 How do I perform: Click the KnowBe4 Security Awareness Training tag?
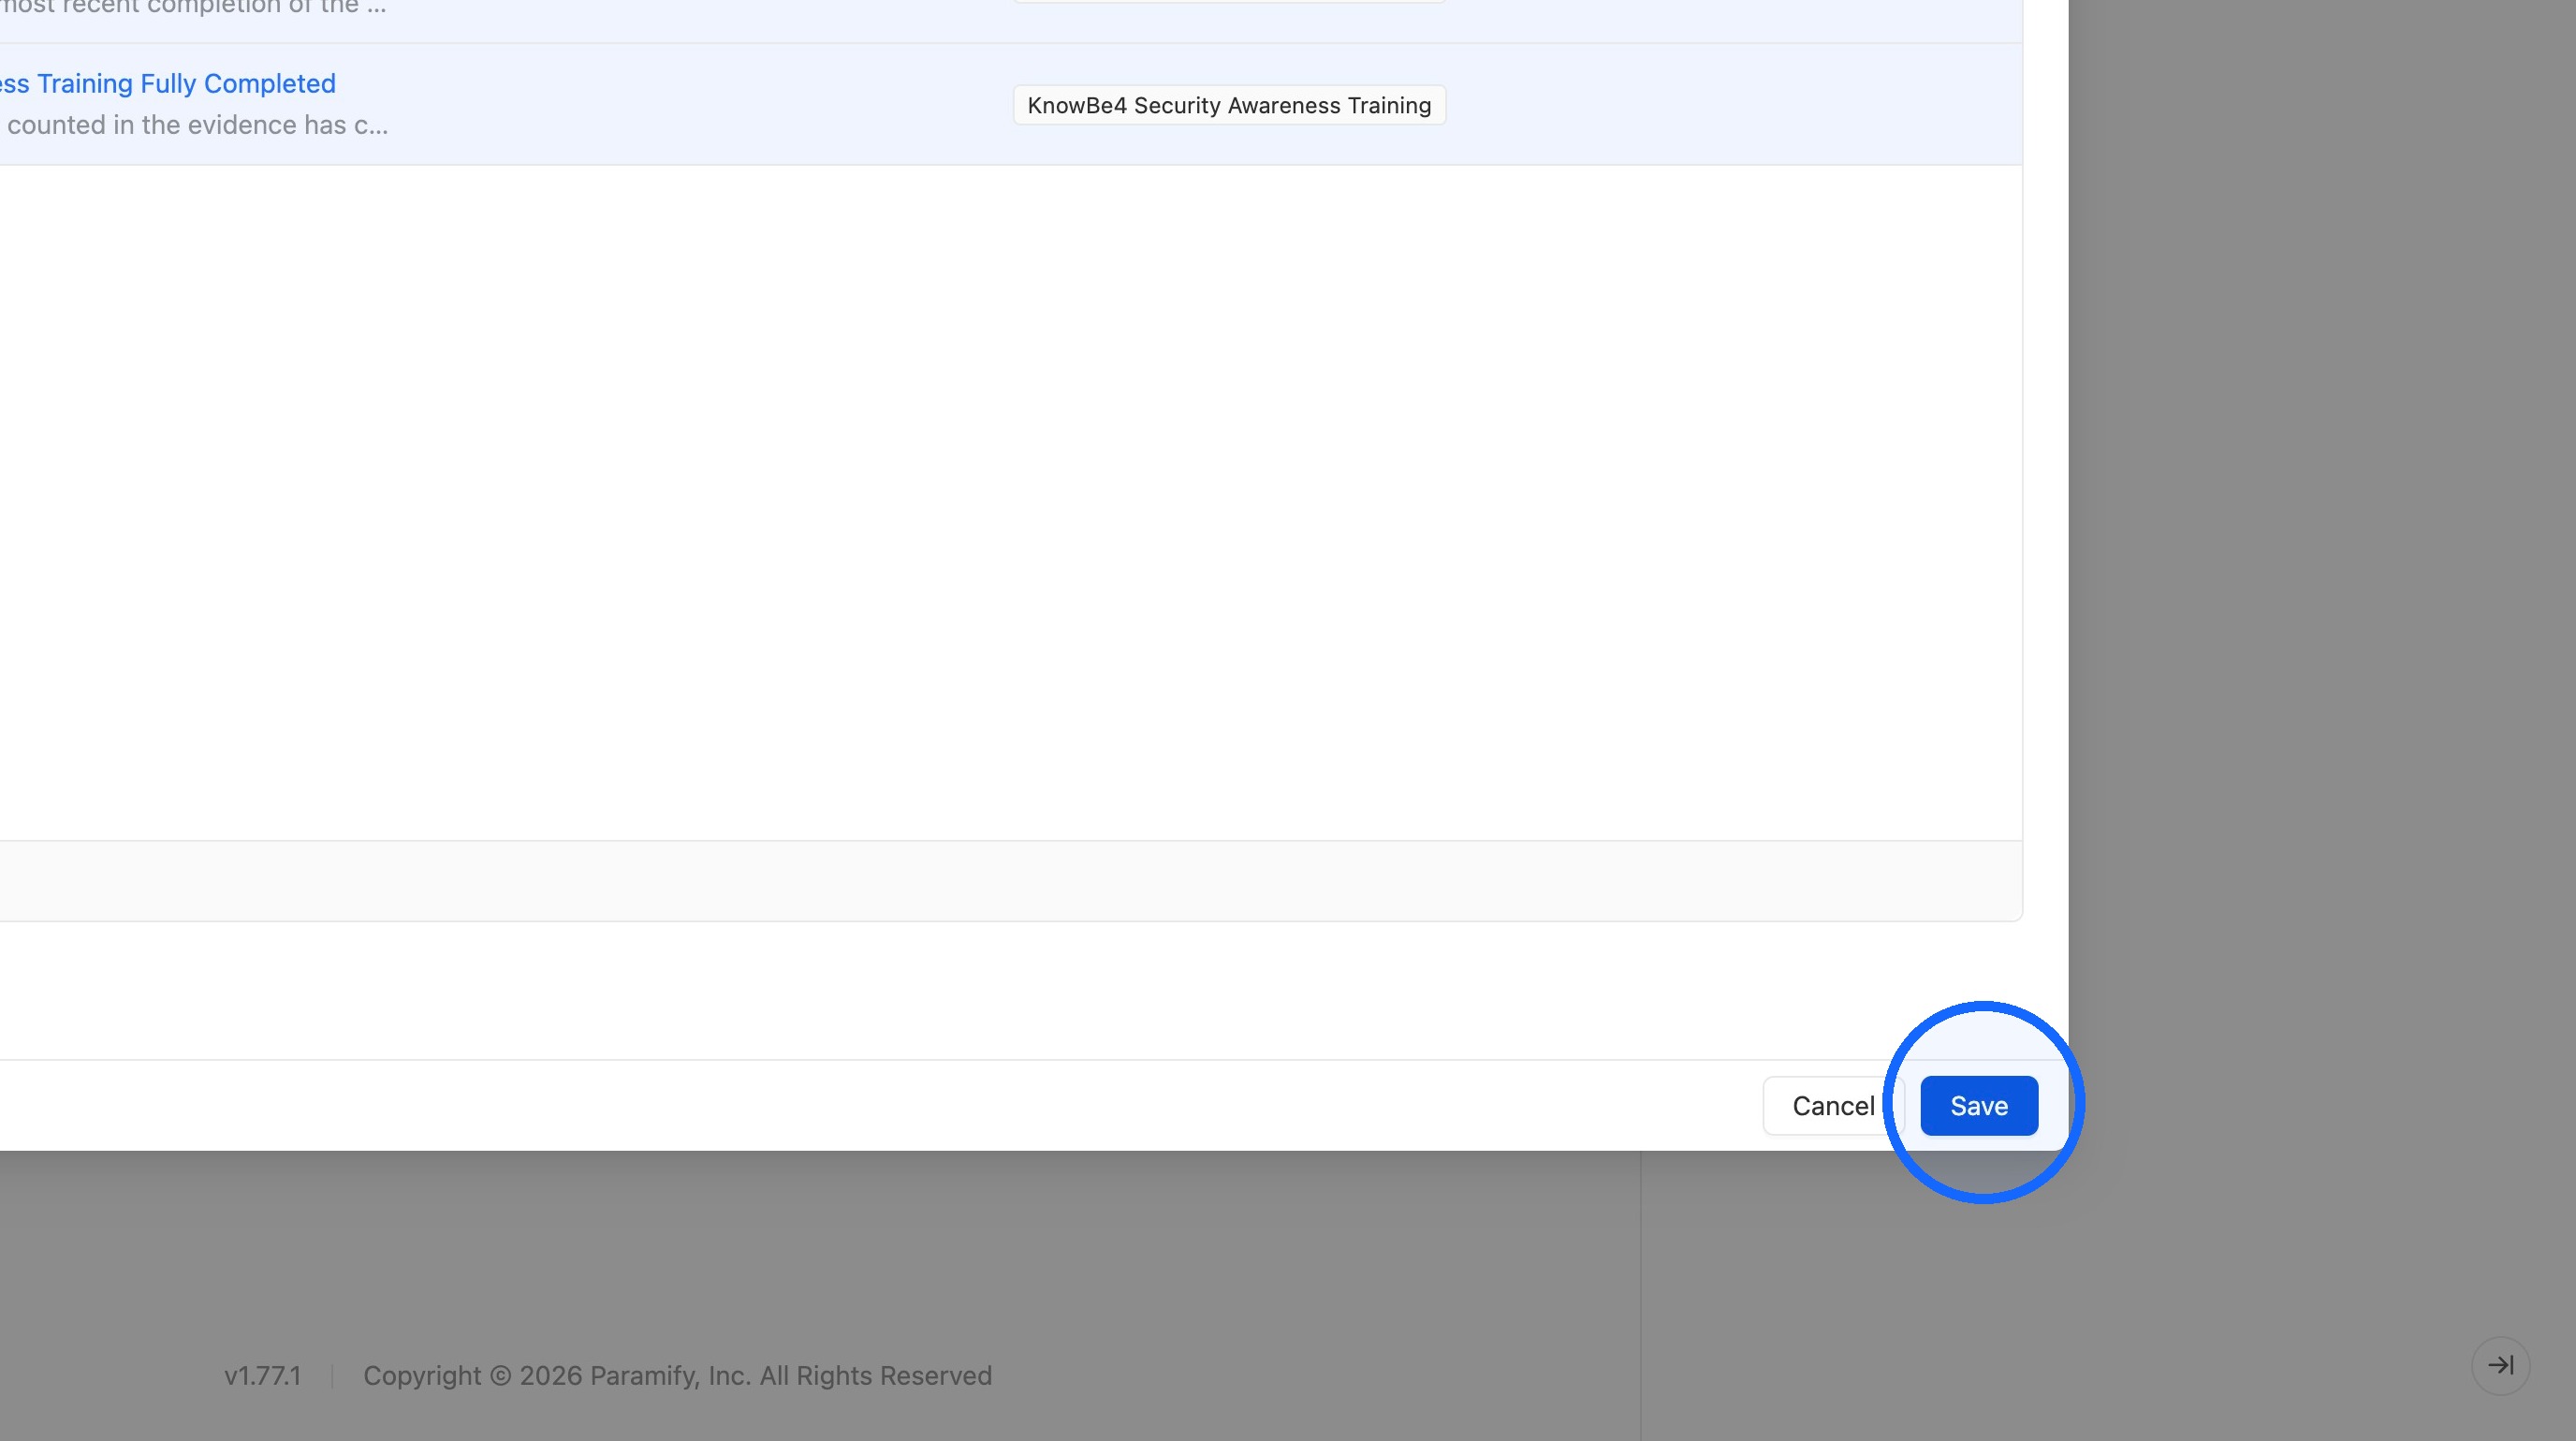pyautogui.click(x=1229, y=105)
